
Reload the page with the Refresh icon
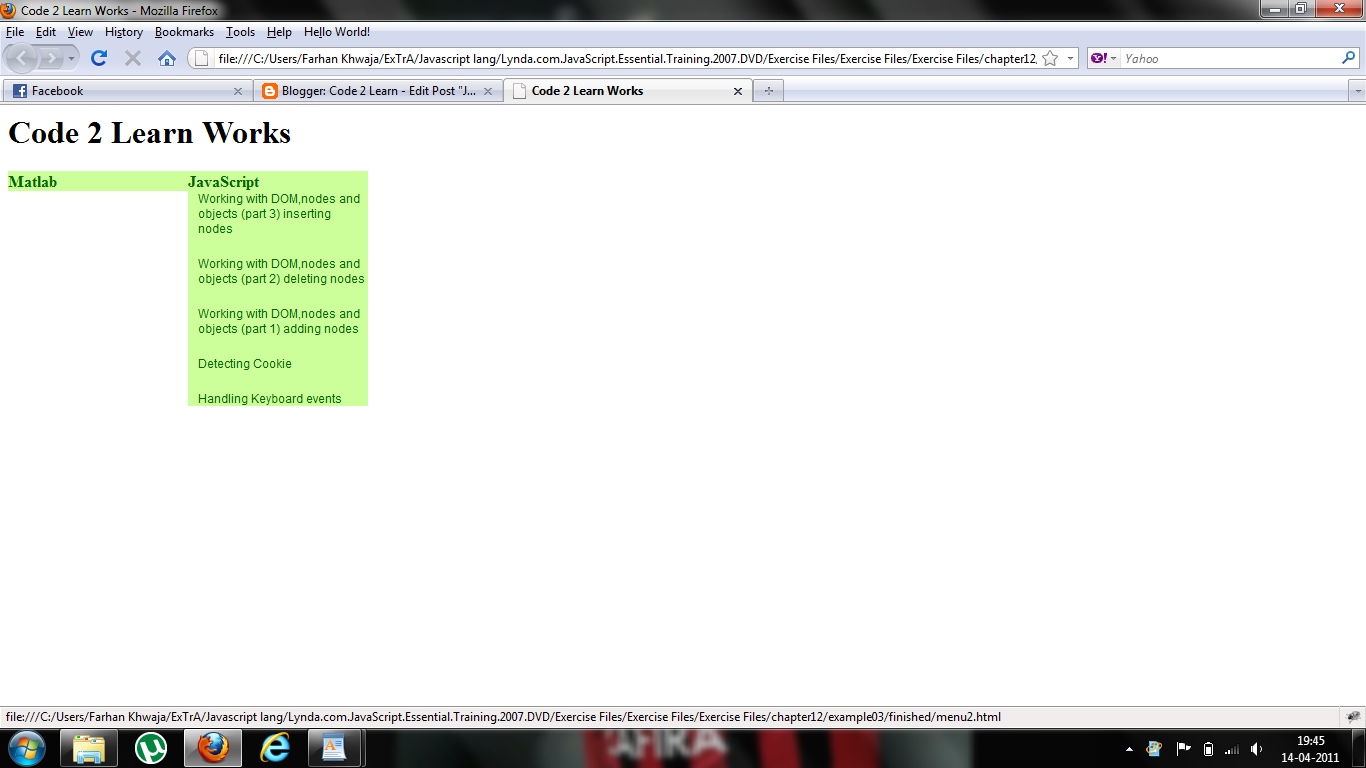click(99, 58)
